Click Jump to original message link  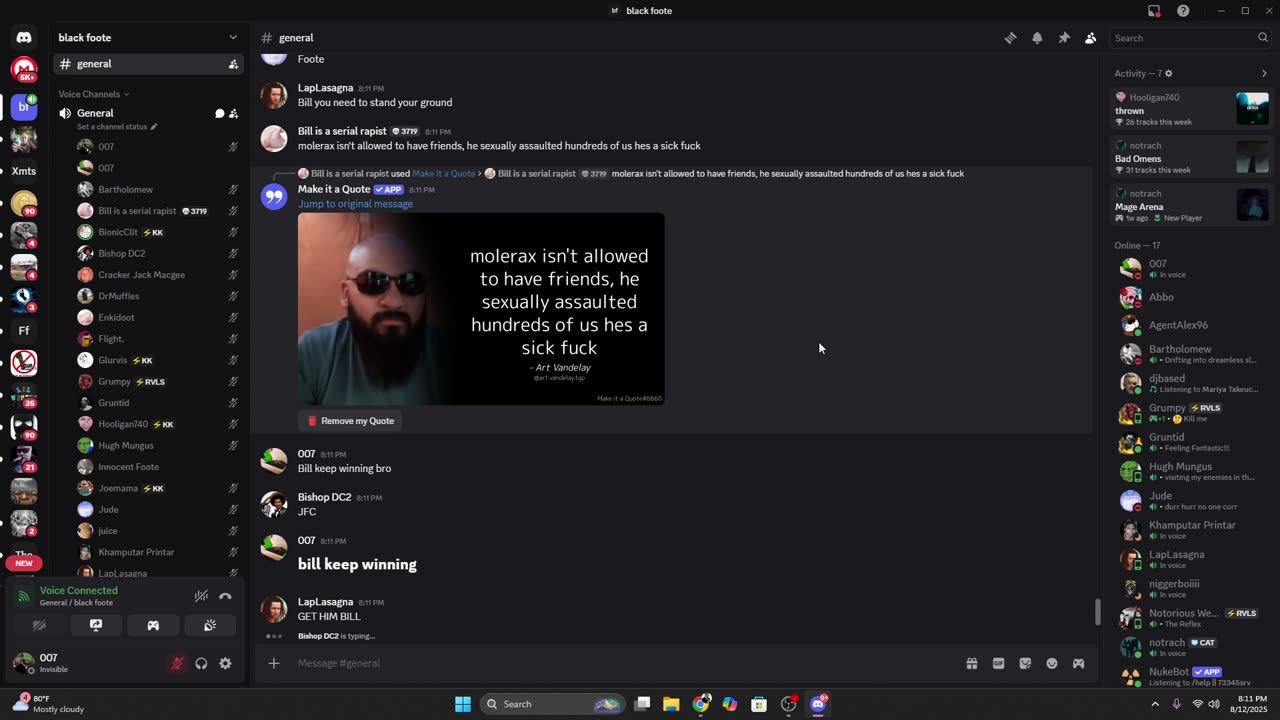point(355,204)
